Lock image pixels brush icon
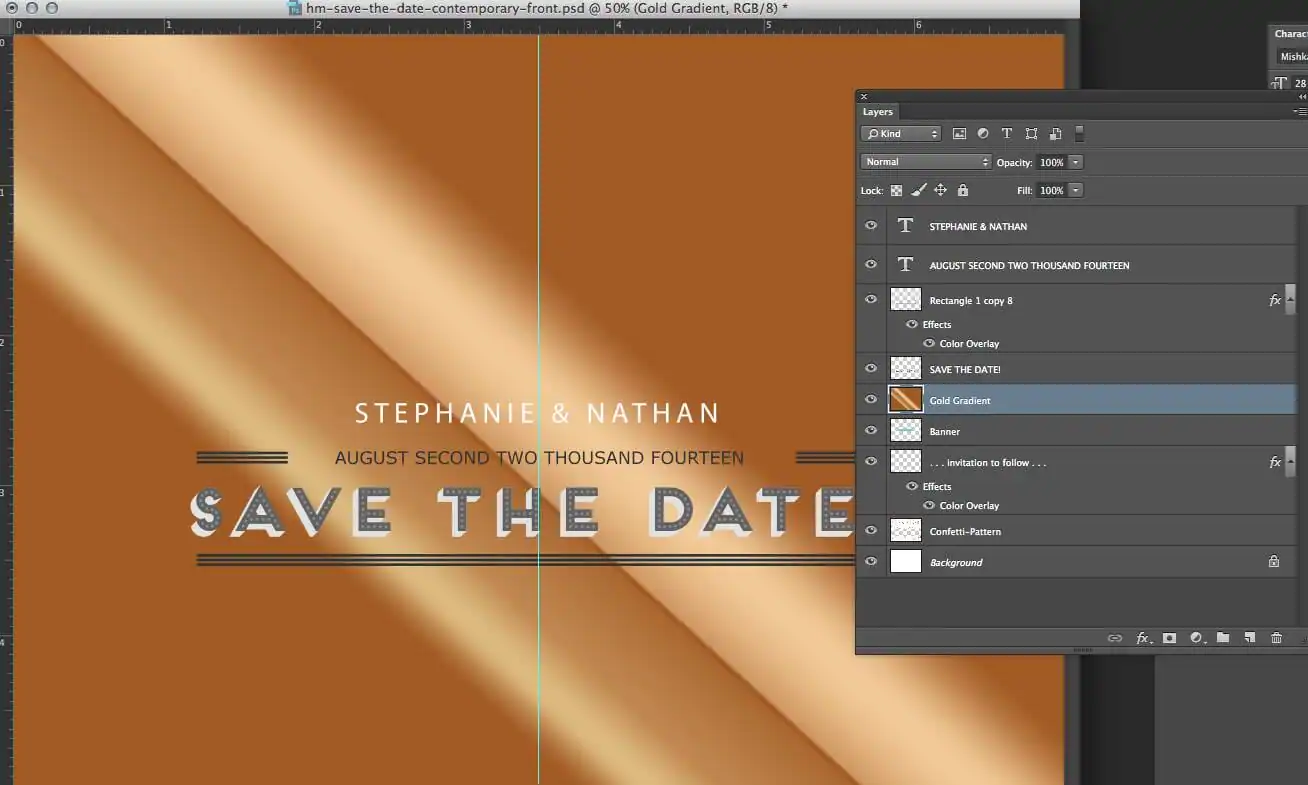This screenshot has width=1308, height=785. 918,190
